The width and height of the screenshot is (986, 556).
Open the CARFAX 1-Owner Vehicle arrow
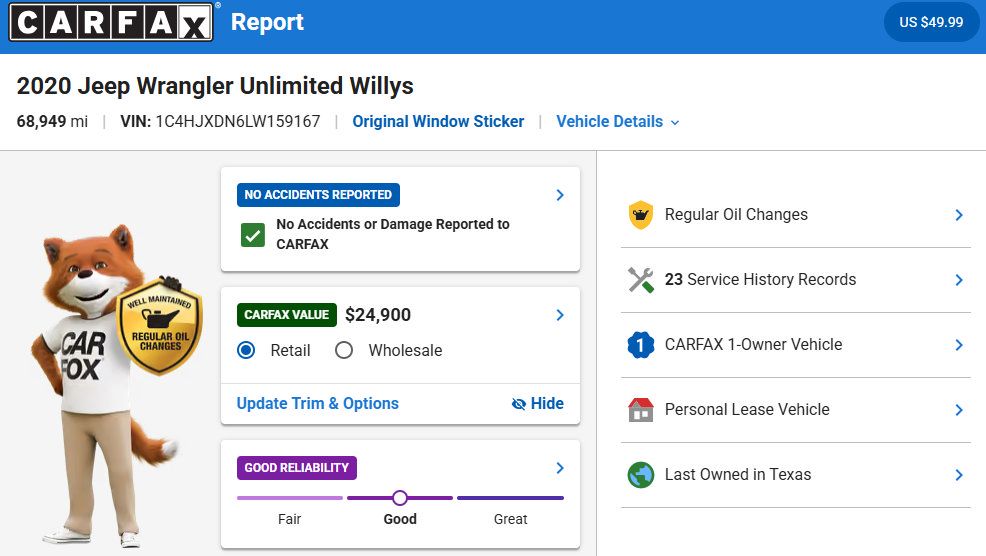point(959,345)
